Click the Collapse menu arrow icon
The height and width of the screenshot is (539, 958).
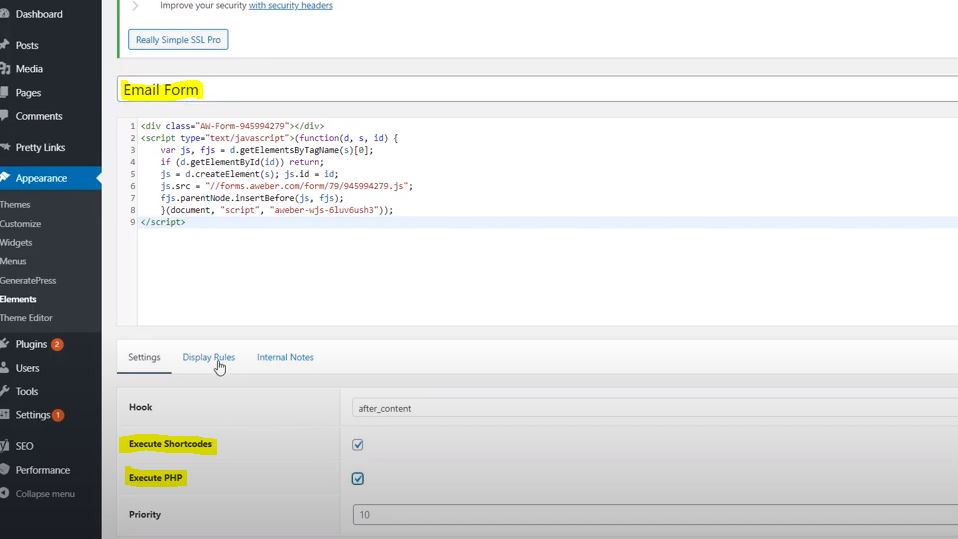(4, 493)
